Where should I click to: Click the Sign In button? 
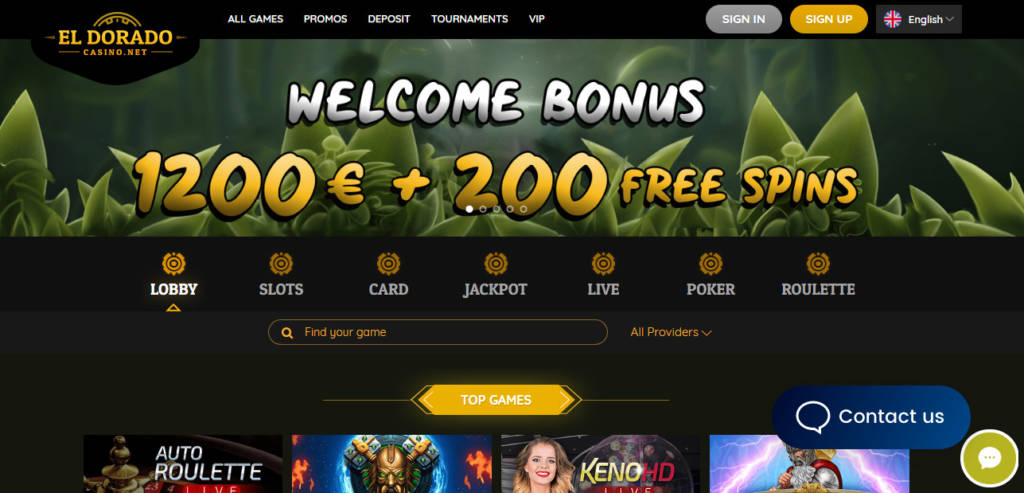click(x=743, y=20)
